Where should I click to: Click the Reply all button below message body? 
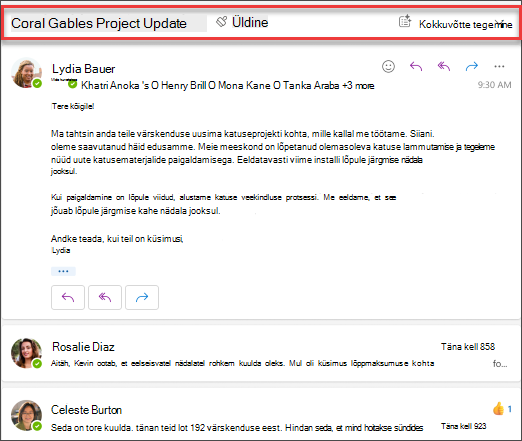105,297
